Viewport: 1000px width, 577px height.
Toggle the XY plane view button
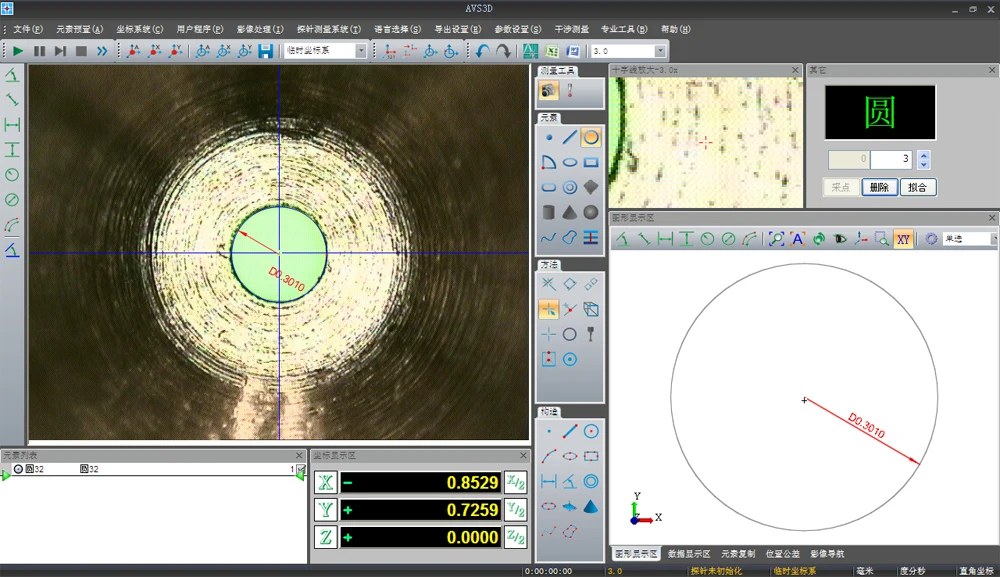[x=903, y=239]
